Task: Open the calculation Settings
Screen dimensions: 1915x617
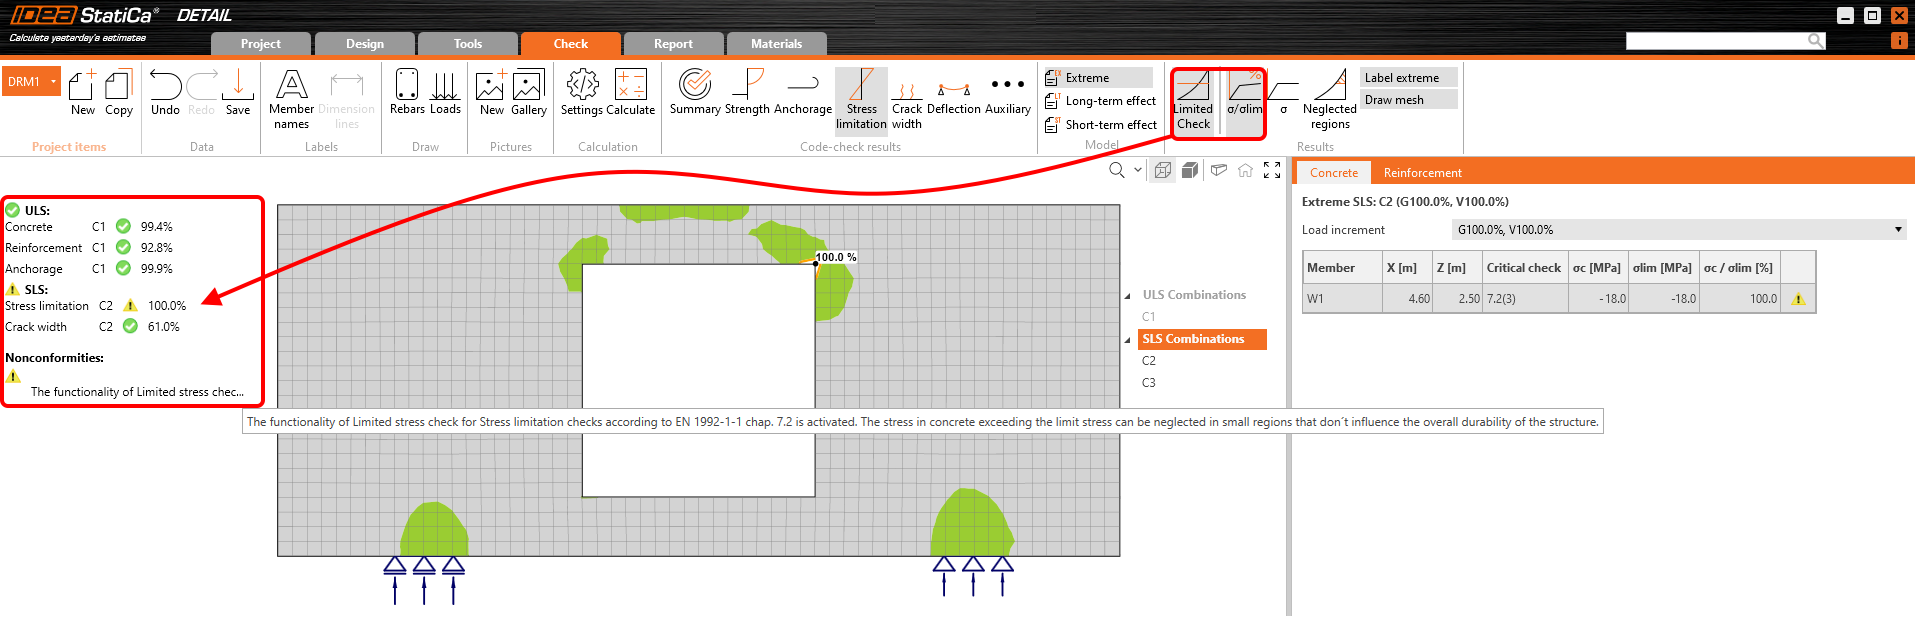Action: (x=581, y=93)
